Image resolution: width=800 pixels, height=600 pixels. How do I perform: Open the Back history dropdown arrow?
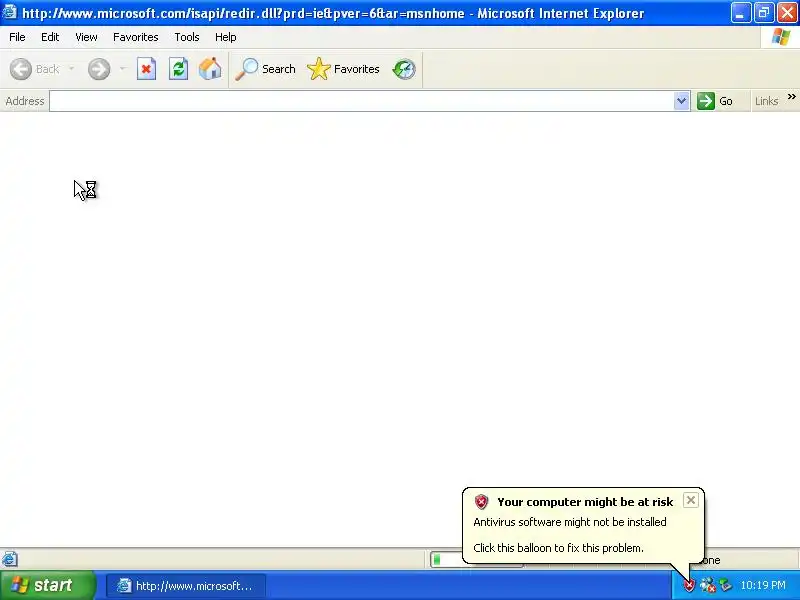(x=71, y=69)
